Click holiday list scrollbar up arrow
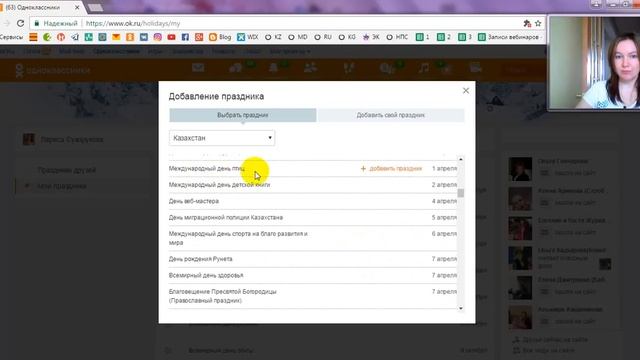The width and height of the screenshot is (640, 360). coord(461,159)
